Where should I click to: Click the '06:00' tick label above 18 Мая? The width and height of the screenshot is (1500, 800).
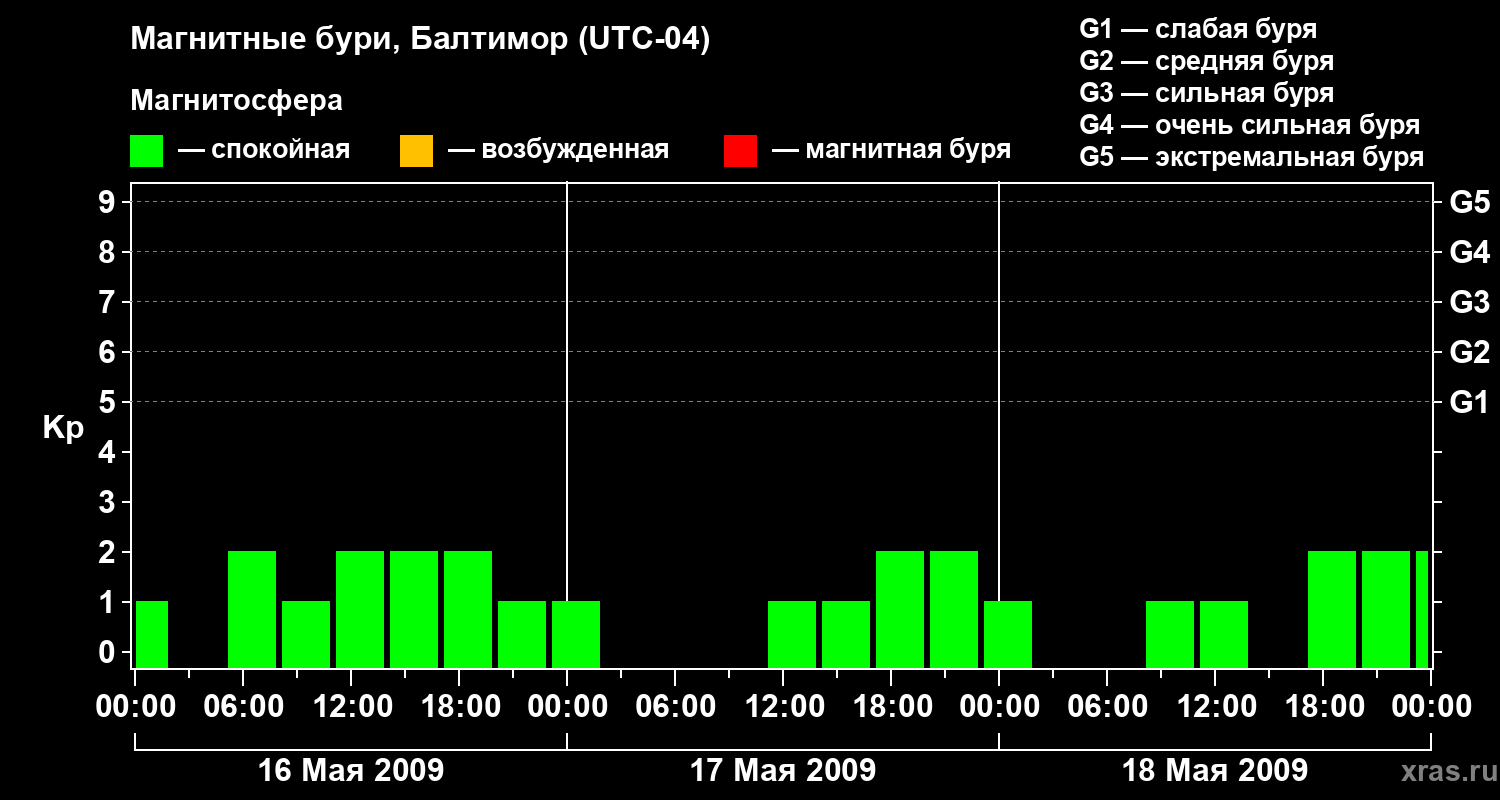pyautogui.click(x=1107, y=707)
